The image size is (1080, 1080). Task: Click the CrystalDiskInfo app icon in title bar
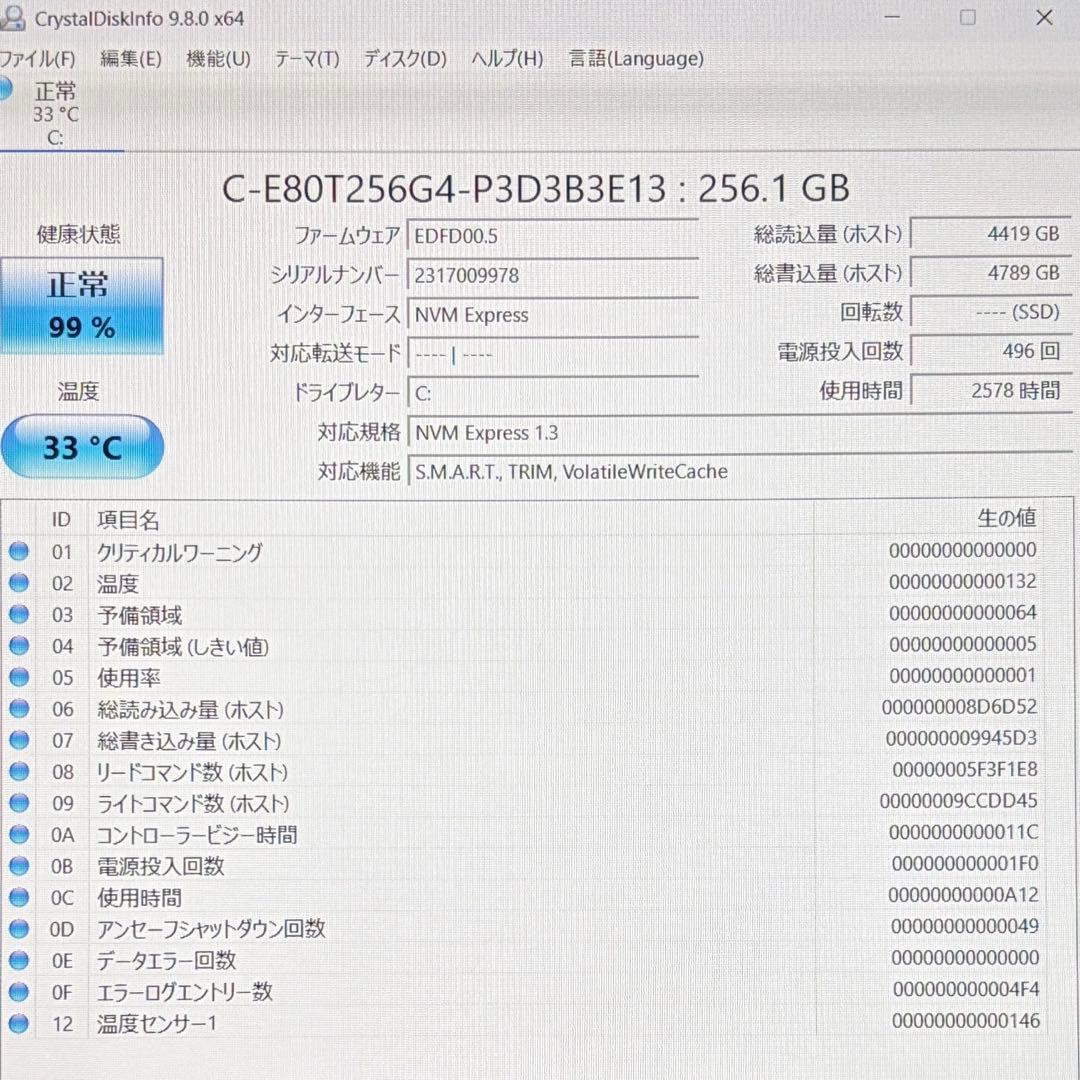(12, 18)
